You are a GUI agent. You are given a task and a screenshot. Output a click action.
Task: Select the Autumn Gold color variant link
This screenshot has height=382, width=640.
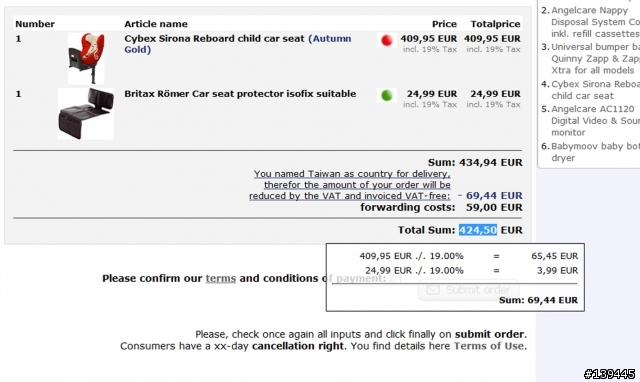click(238, 44)
